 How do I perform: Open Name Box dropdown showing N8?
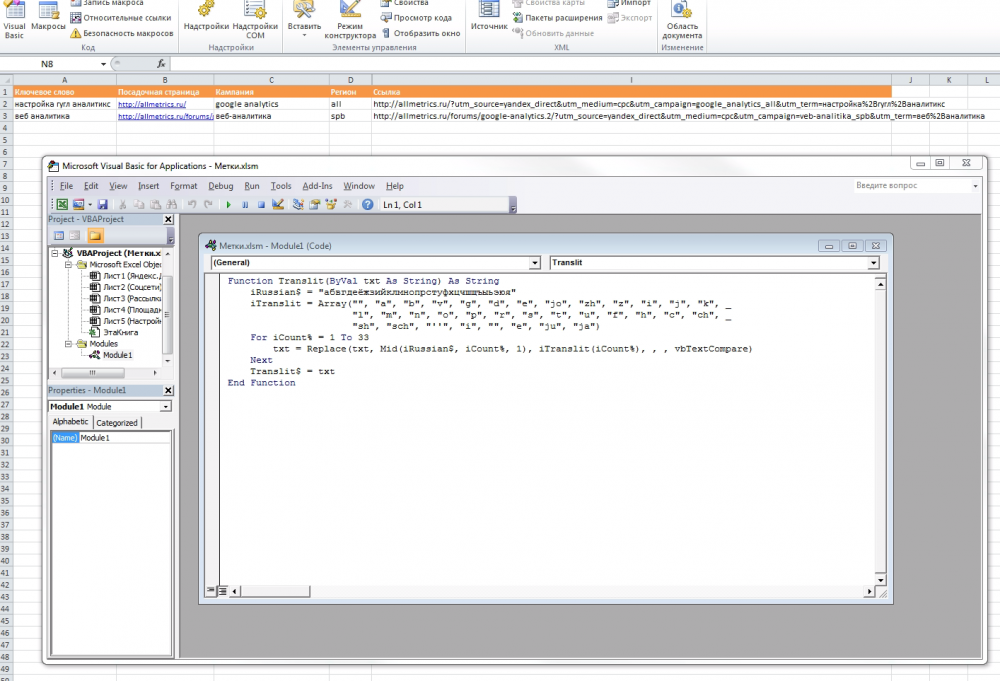point(103,64)
